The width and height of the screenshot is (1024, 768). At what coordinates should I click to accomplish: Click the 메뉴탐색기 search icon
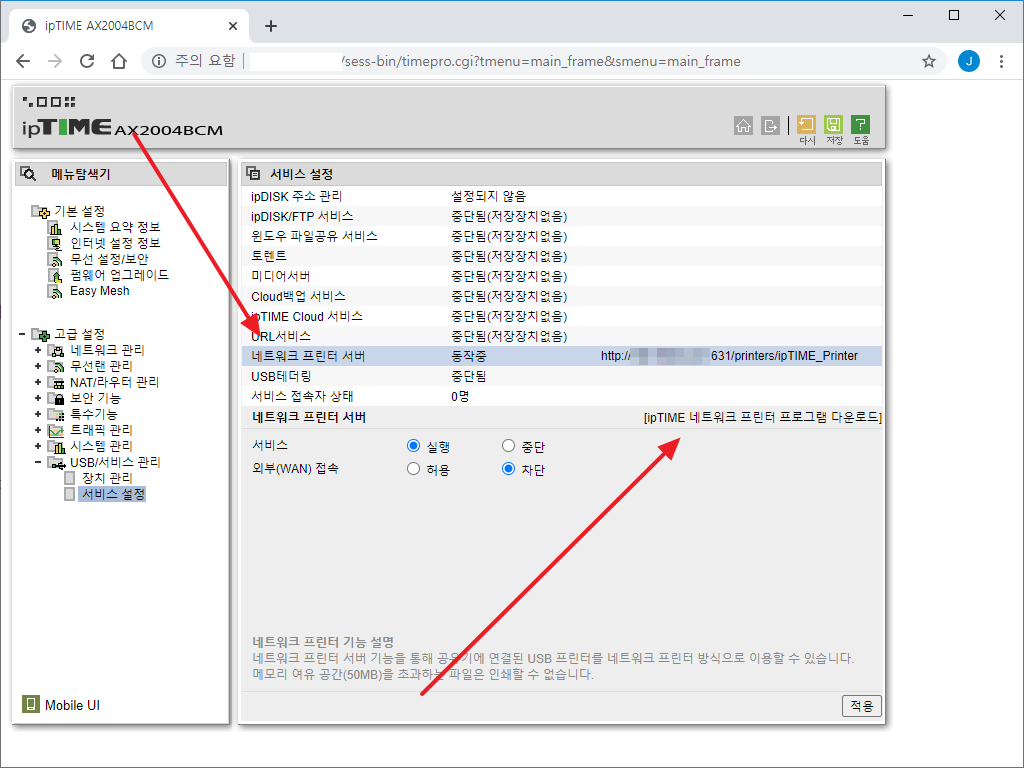pyautogui.click(x=28, y=174)
